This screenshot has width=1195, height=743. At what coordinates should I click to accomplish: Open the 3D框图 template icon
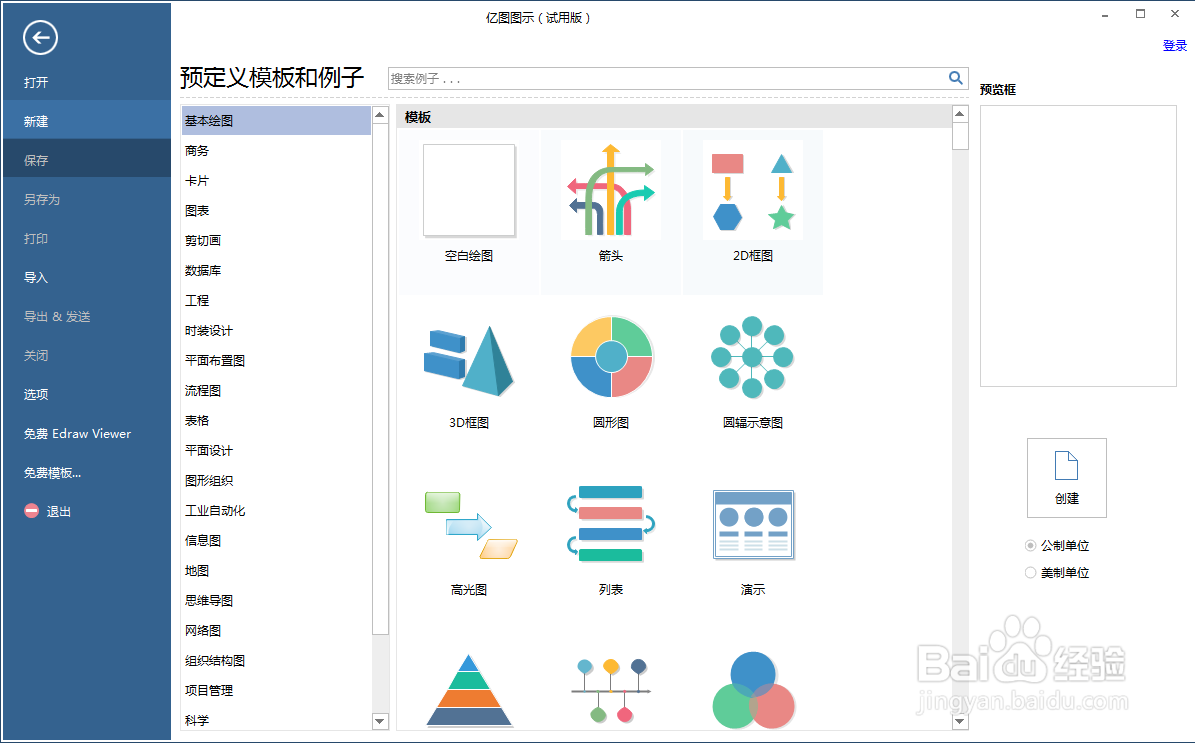(x=469, y=359)
